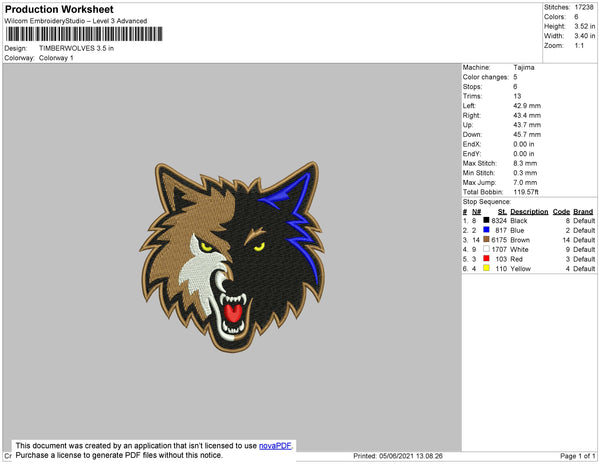Click the 'Black' description in stop sequence

519,221
